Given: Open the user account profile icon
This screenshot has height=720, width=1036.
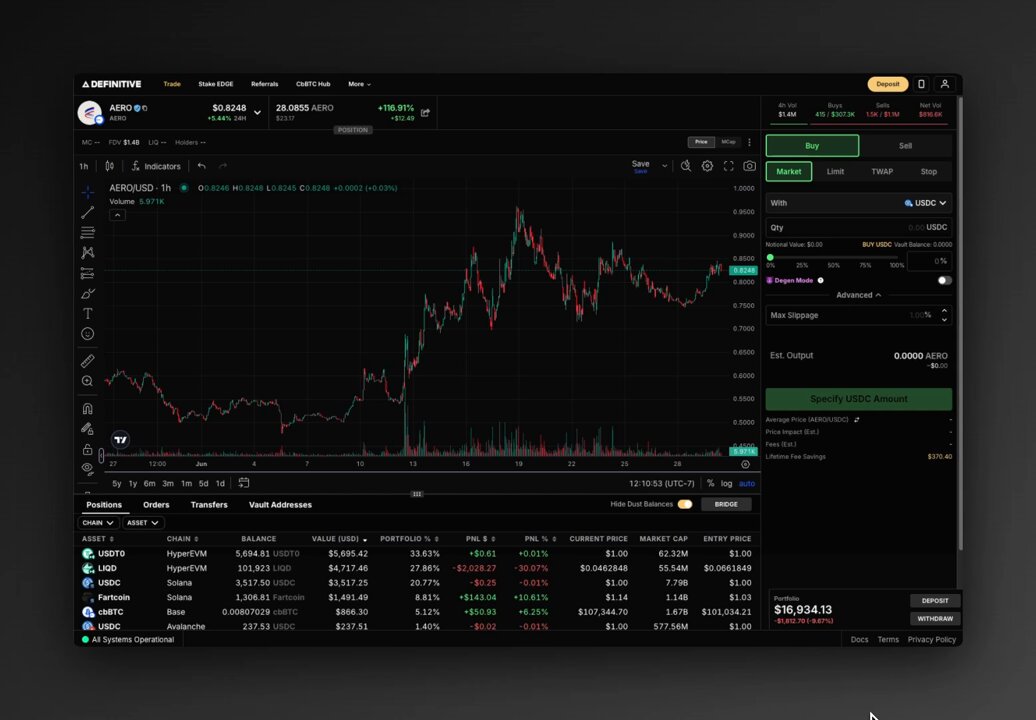Looking at the screenshot, I should point(945,84).
